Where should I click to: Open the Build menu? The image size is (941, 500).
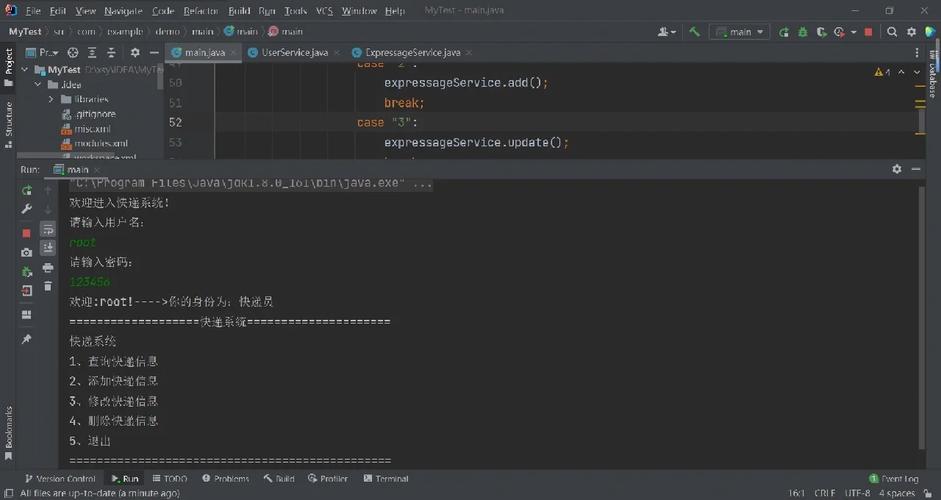(x=239, y=11)
